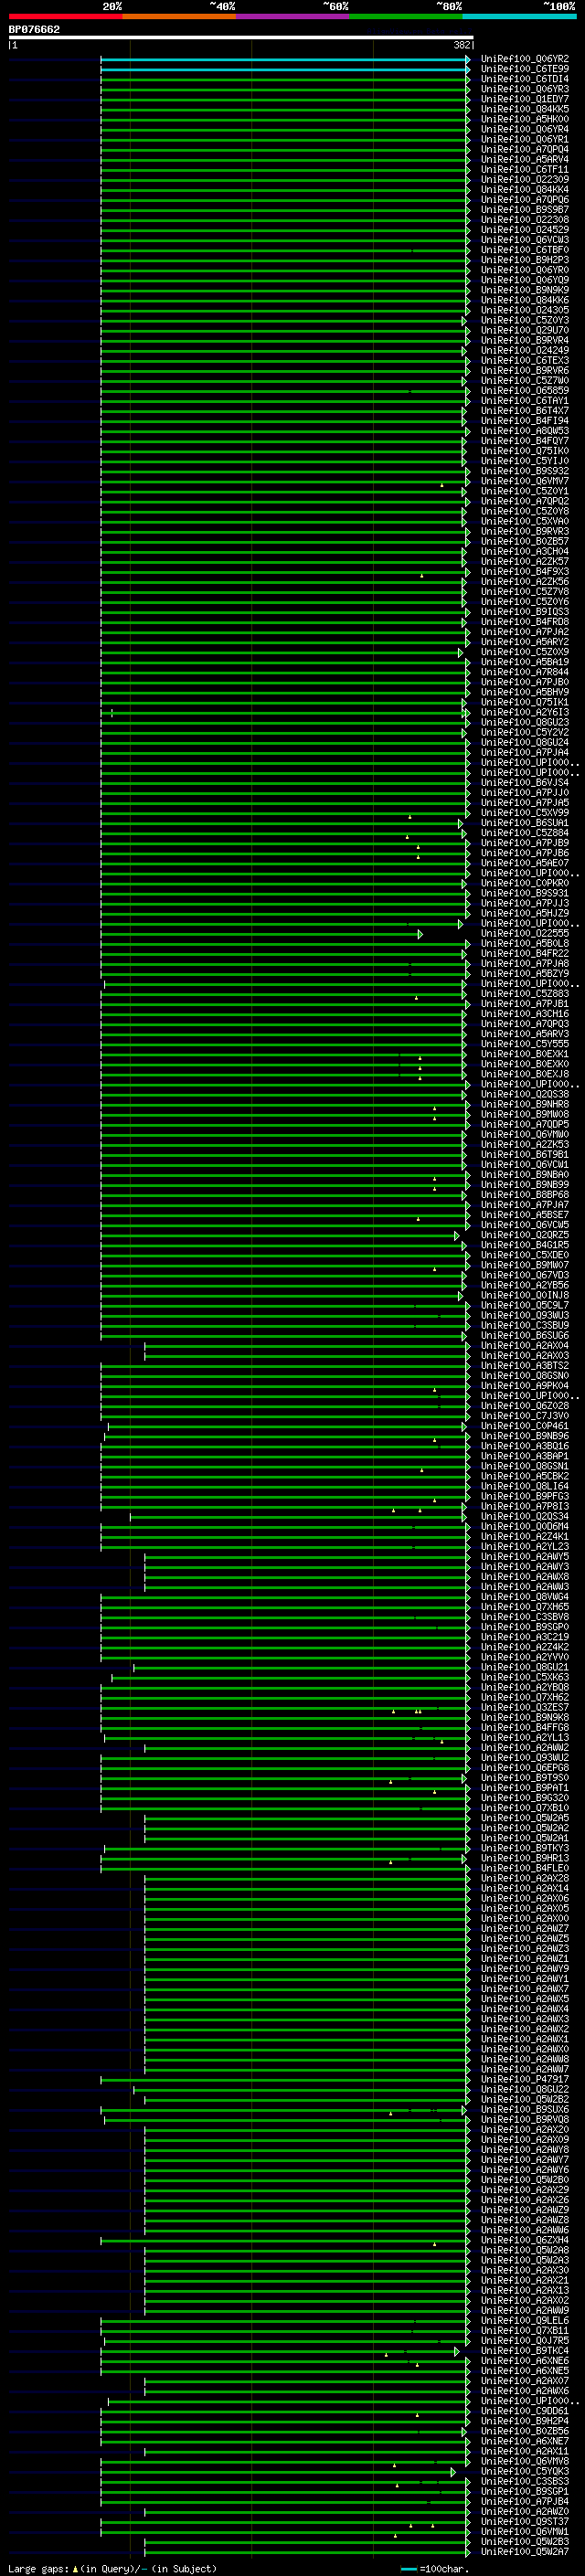Open the UniRef100_Q06YR2 hit label
Image resolution: width=585 pixels, height=2576 pixels.
click(x=525, y=59)
